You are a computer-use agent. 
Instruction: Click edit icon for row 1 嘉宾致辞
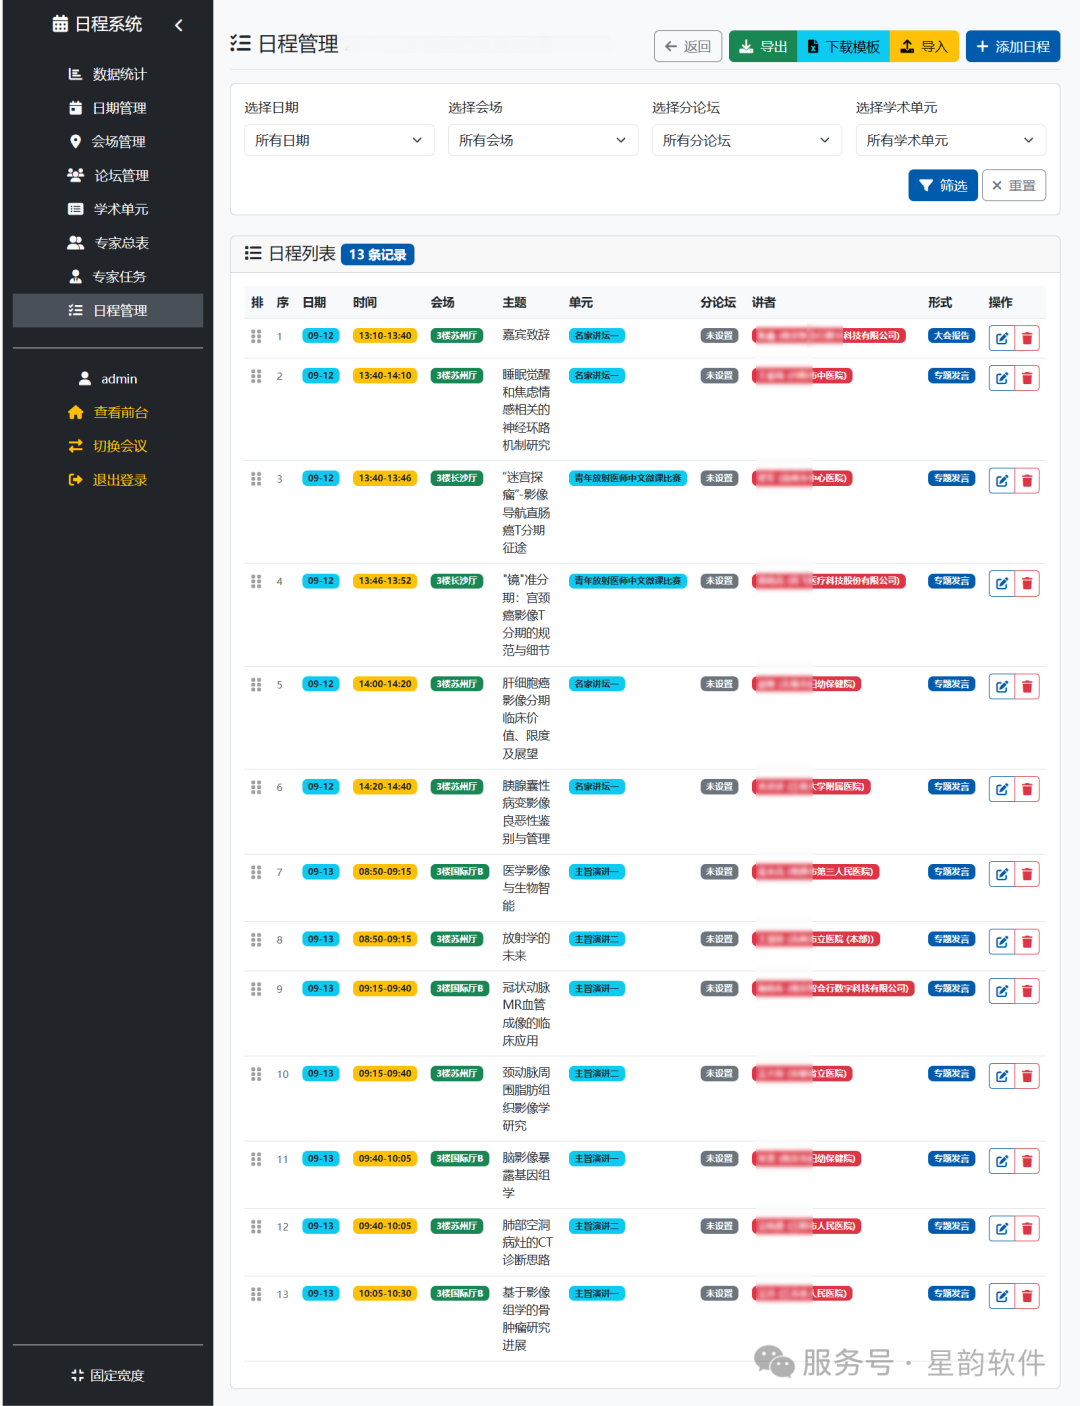tap(1001, 338)
